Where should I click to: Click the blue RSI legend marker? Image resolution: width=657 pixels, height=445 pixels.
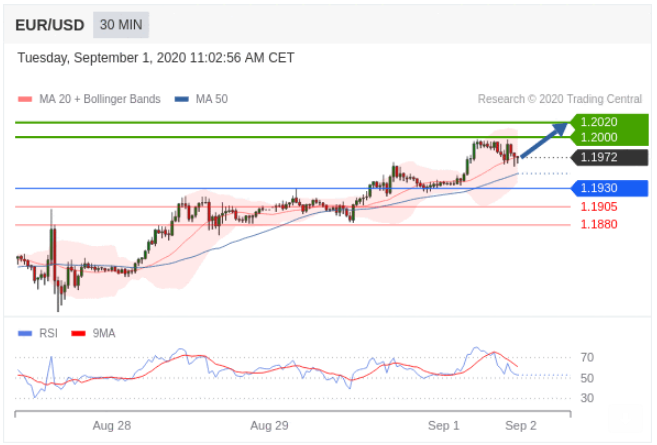(24, 333)
